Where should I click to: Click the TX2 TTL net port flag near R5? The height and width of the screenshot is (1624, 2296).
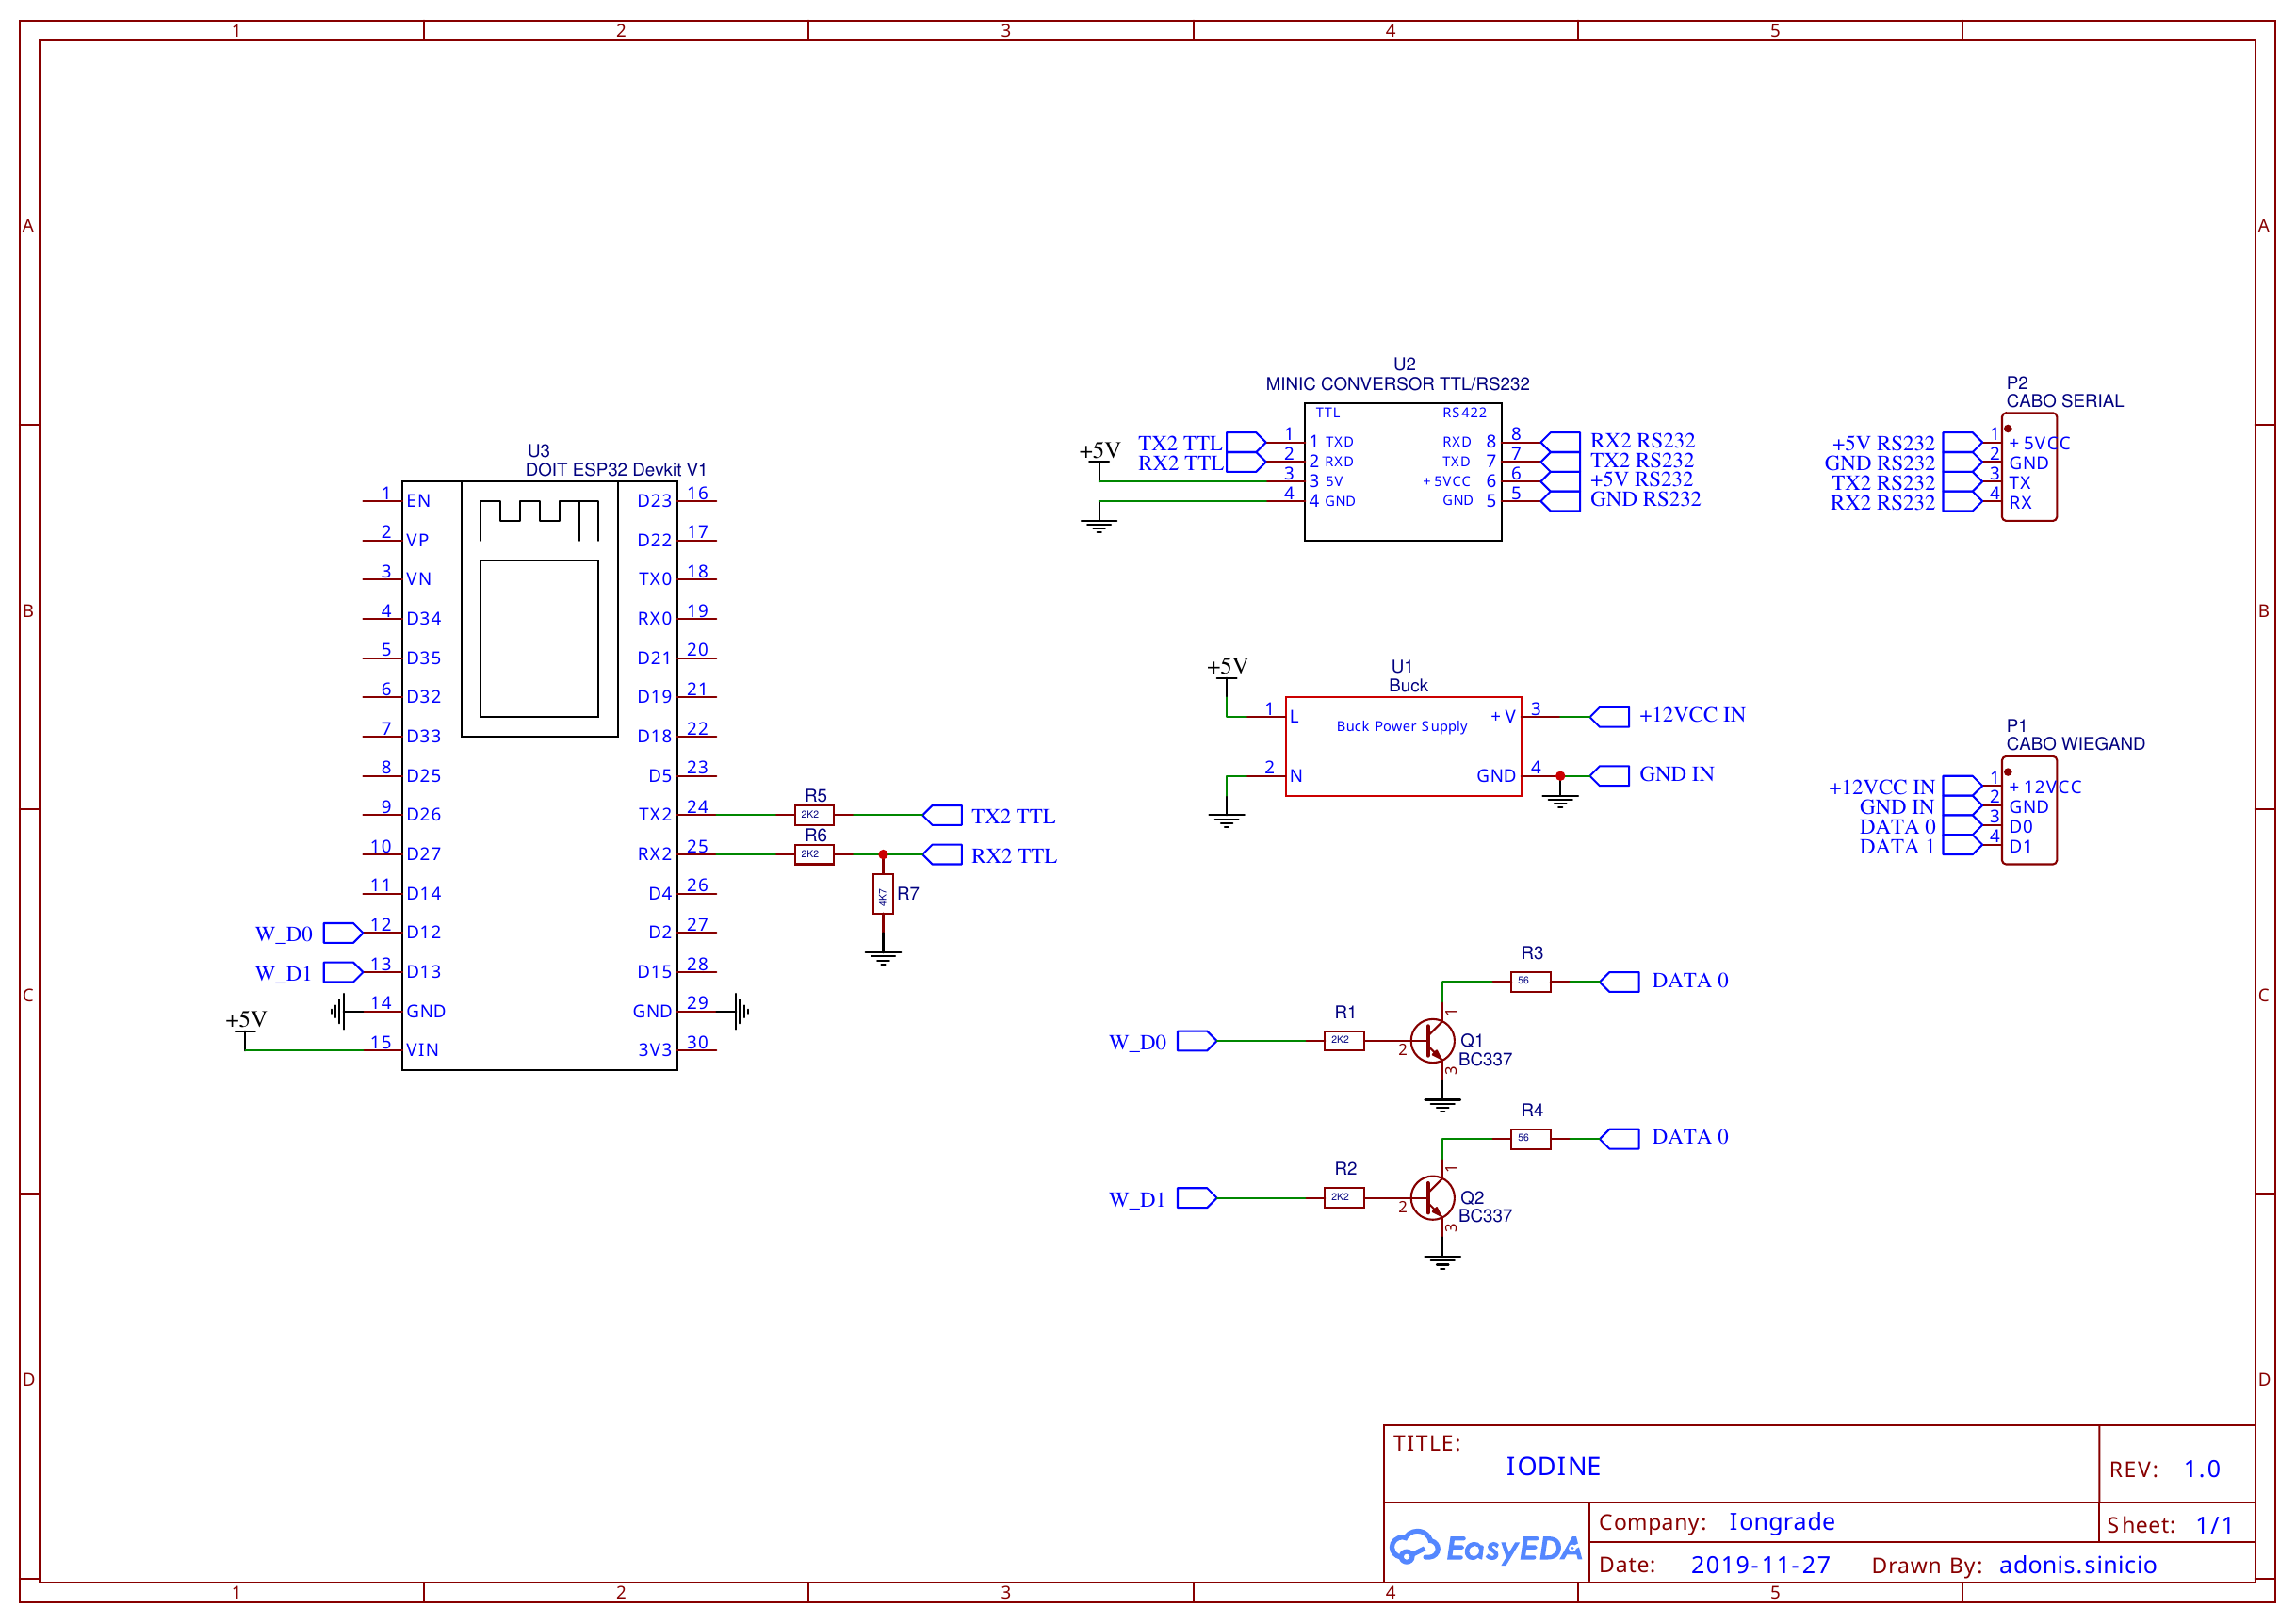point(942,816)
